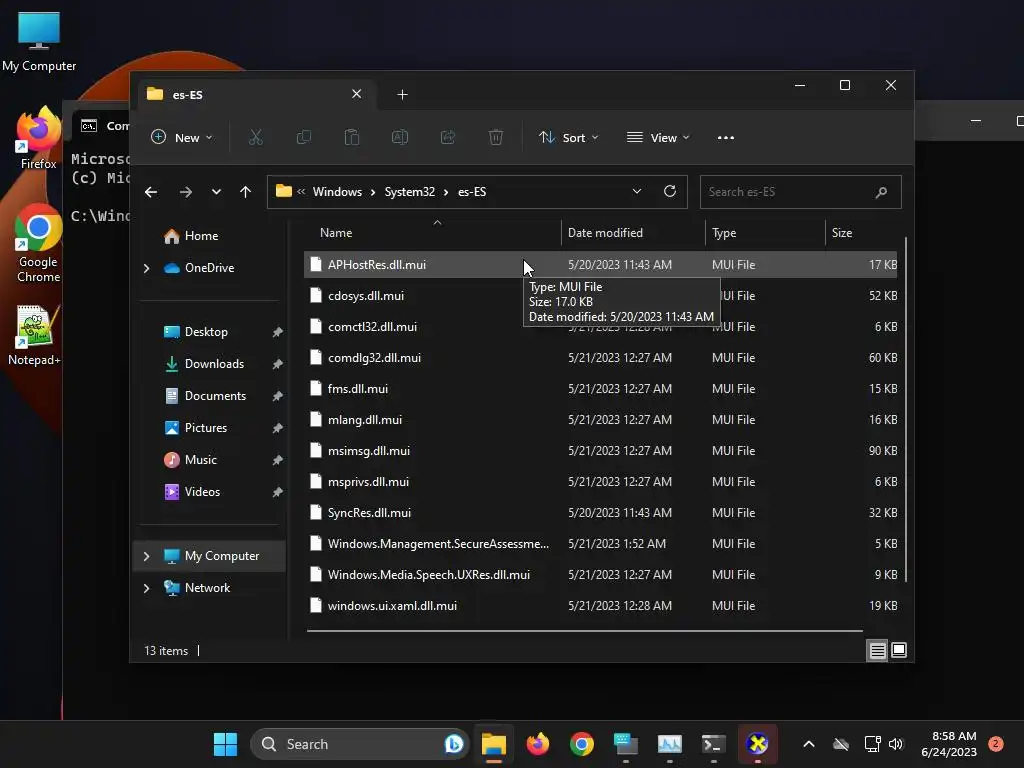
Task: Expand the OneDrive tree node
Action: [146, 268]
